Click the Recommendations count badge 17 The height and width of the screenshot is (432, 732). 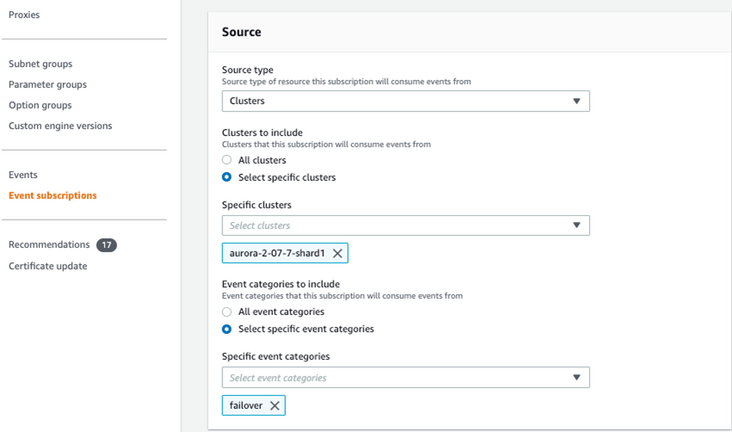[106, 245]
